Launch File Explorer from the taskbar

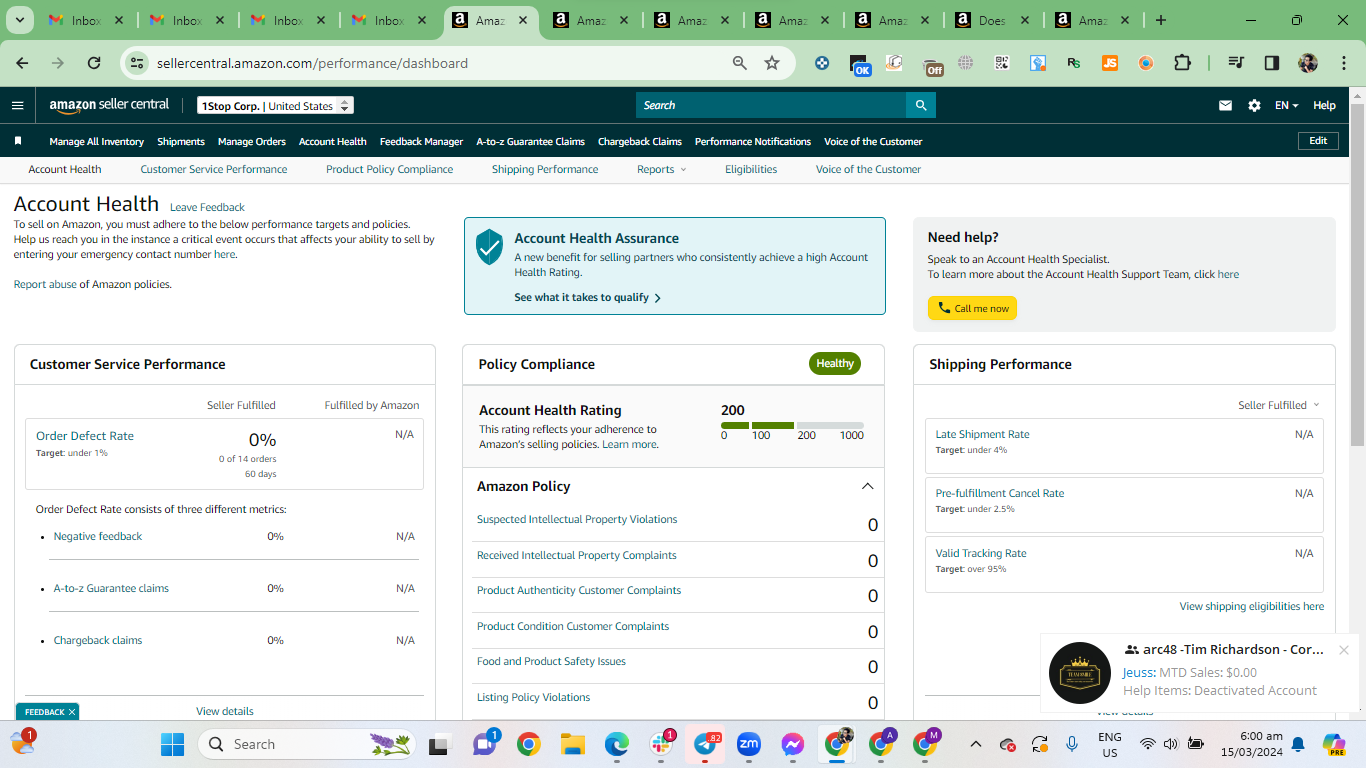[573, 744]
